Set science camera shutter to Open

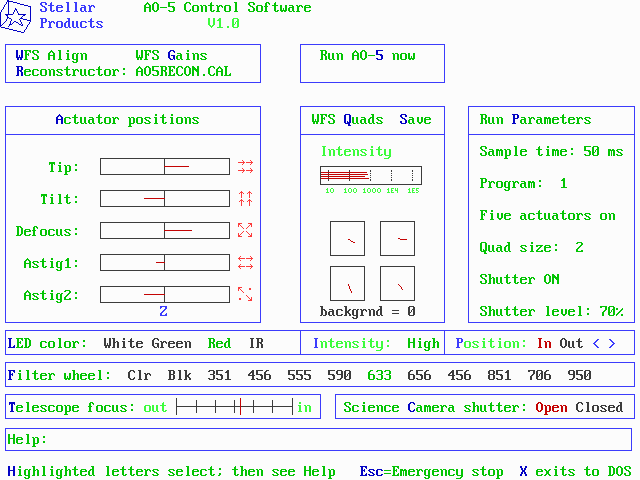pos(551,407)
